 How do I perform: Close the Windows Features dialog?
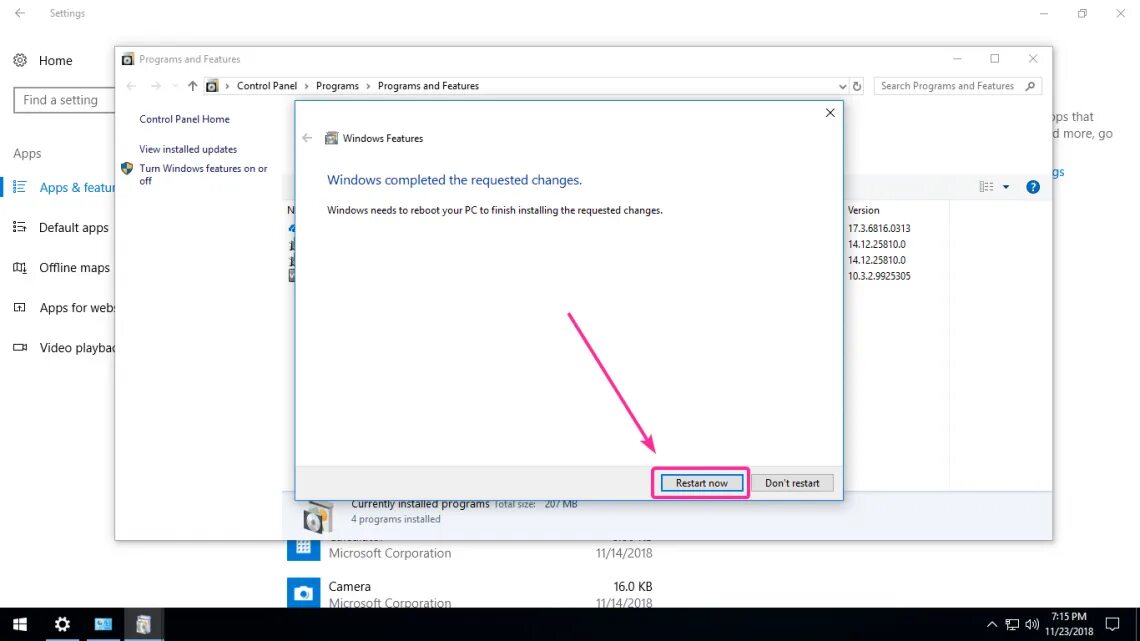(830, 113)
